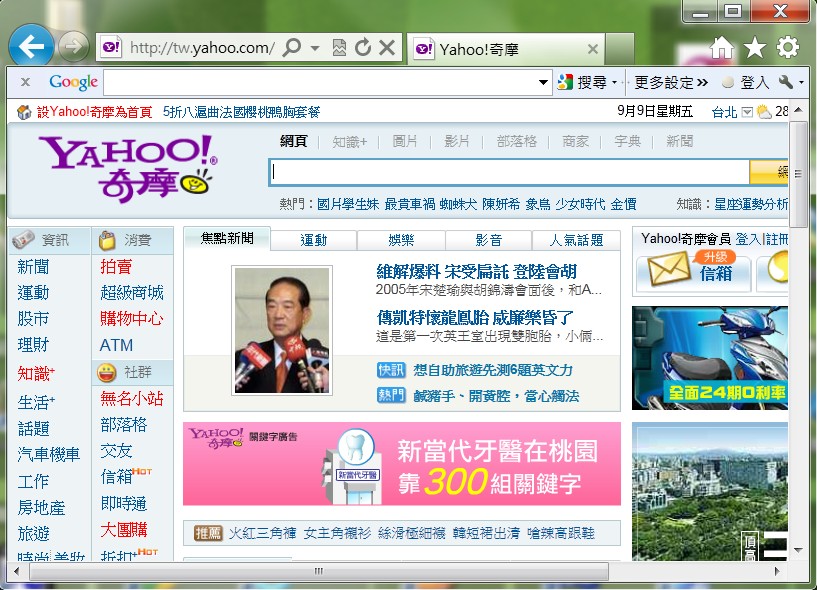Select the 字典 search category

627,141
